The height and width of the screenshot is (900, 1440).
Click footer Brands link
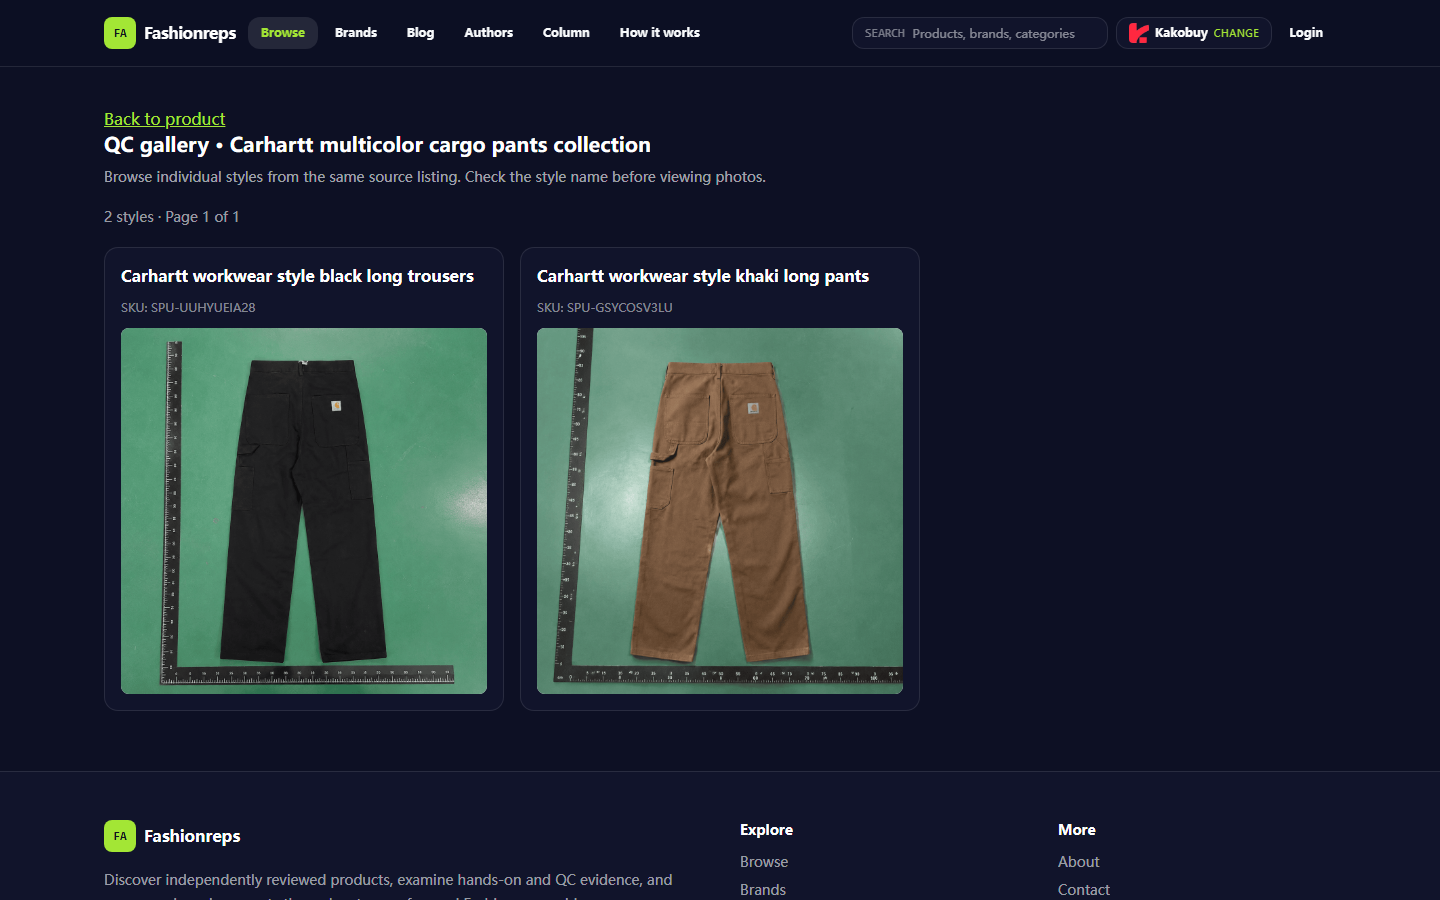pyautogui.click(x=763, y=890)
